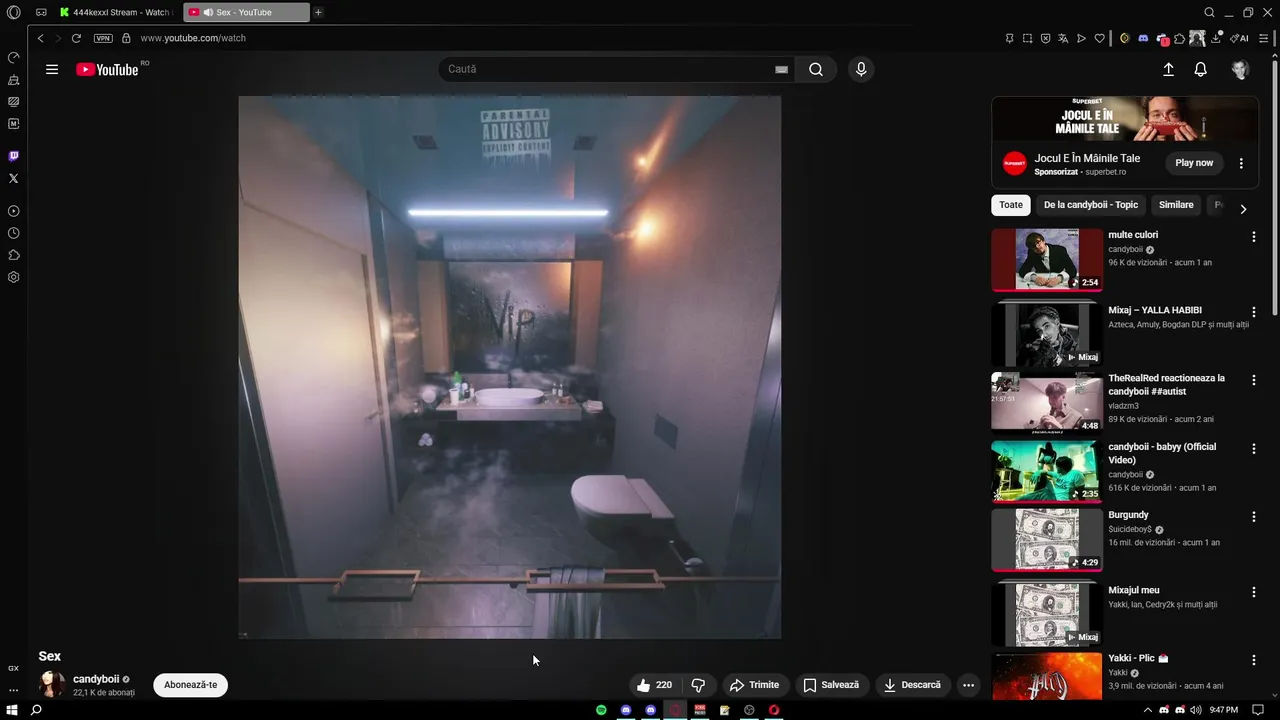Open extensions puzzle icon in toolbar
Image resolution: width=1280 pixels, height=720 pixels.
pyautogui.click(x=1180, y=38)
